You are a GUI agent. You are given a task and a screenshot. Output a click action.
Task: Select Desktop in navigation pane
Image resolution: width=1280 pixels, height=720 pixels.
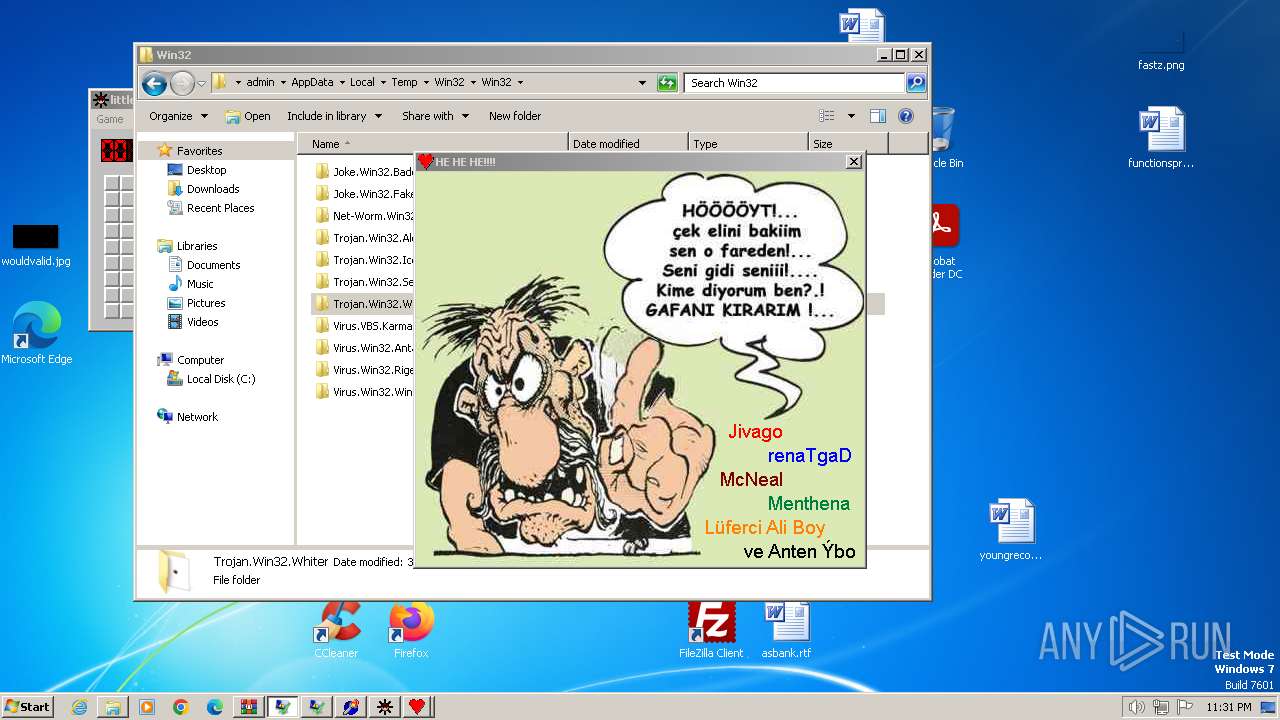206,170
